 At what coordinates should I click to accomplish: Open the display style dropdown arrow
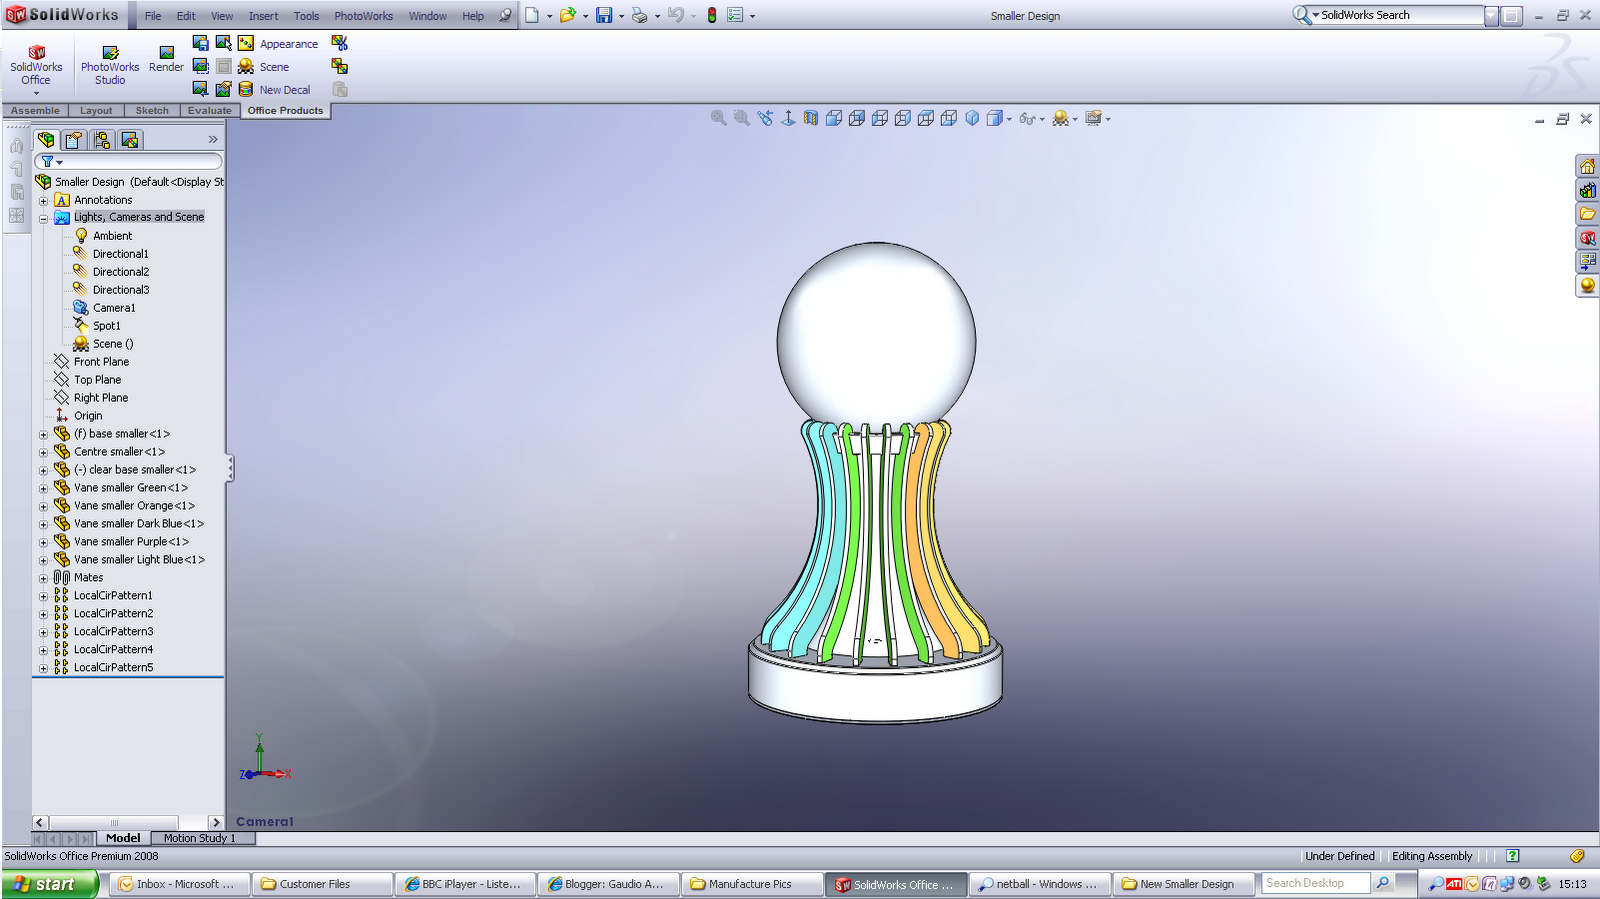1009,119
